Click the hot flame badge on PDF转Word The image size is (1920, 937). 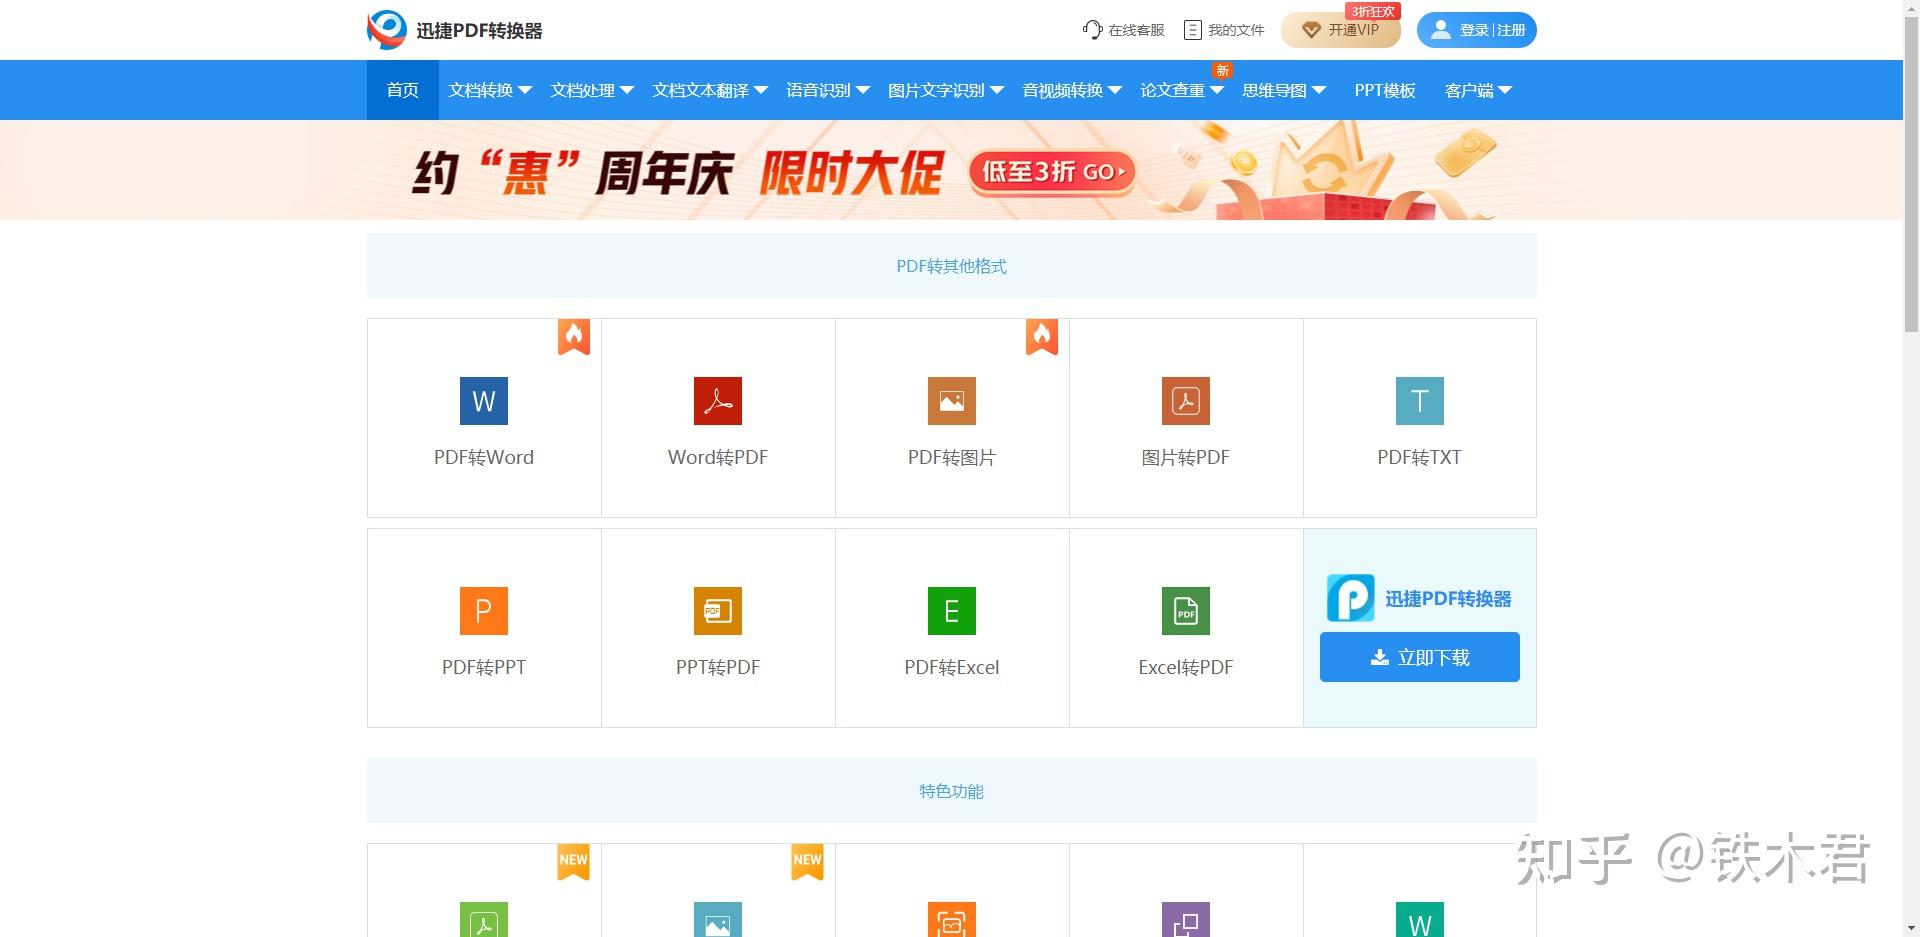pos(574,337)
